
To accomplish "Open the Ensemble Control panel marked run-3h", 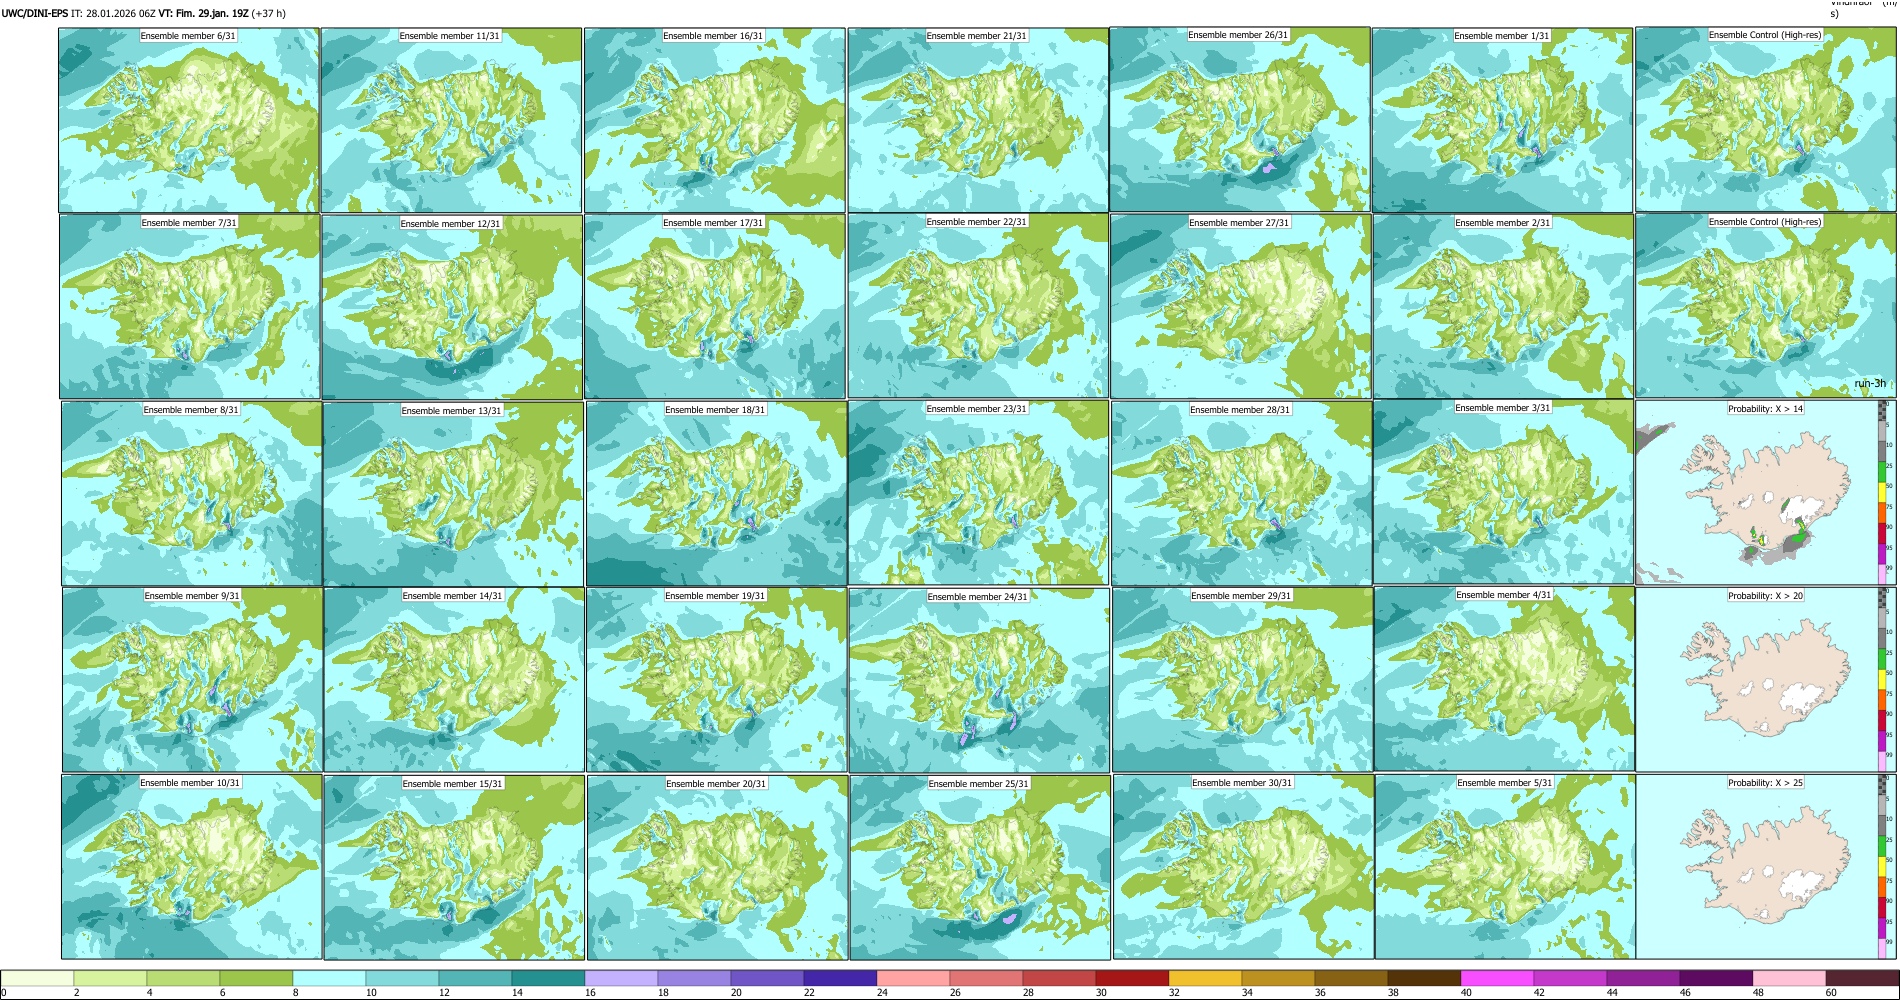I will pos(1766,306).
